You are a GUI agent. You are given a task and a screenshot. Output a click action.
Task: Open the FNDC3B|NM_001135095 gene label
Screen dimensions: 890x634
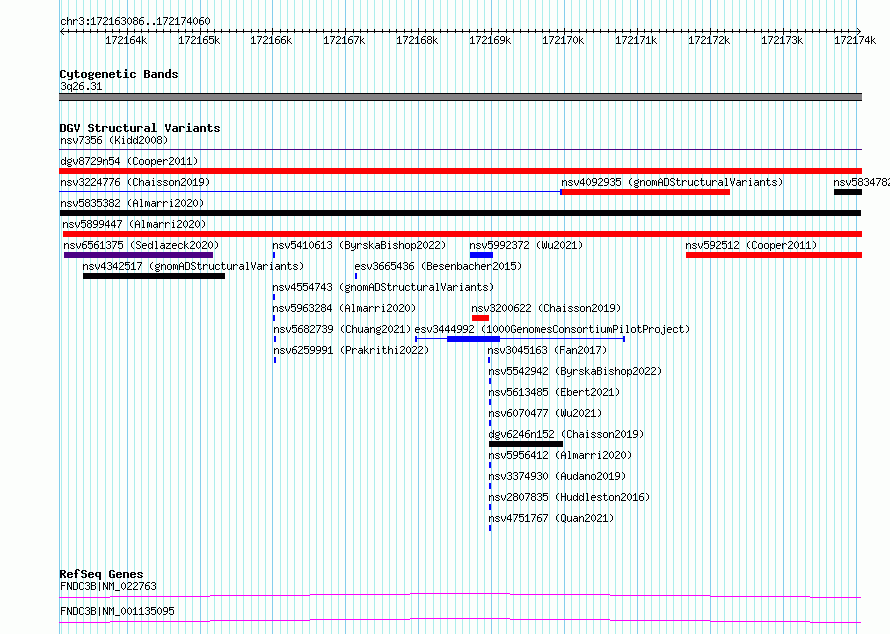click(x=117, y=611)
